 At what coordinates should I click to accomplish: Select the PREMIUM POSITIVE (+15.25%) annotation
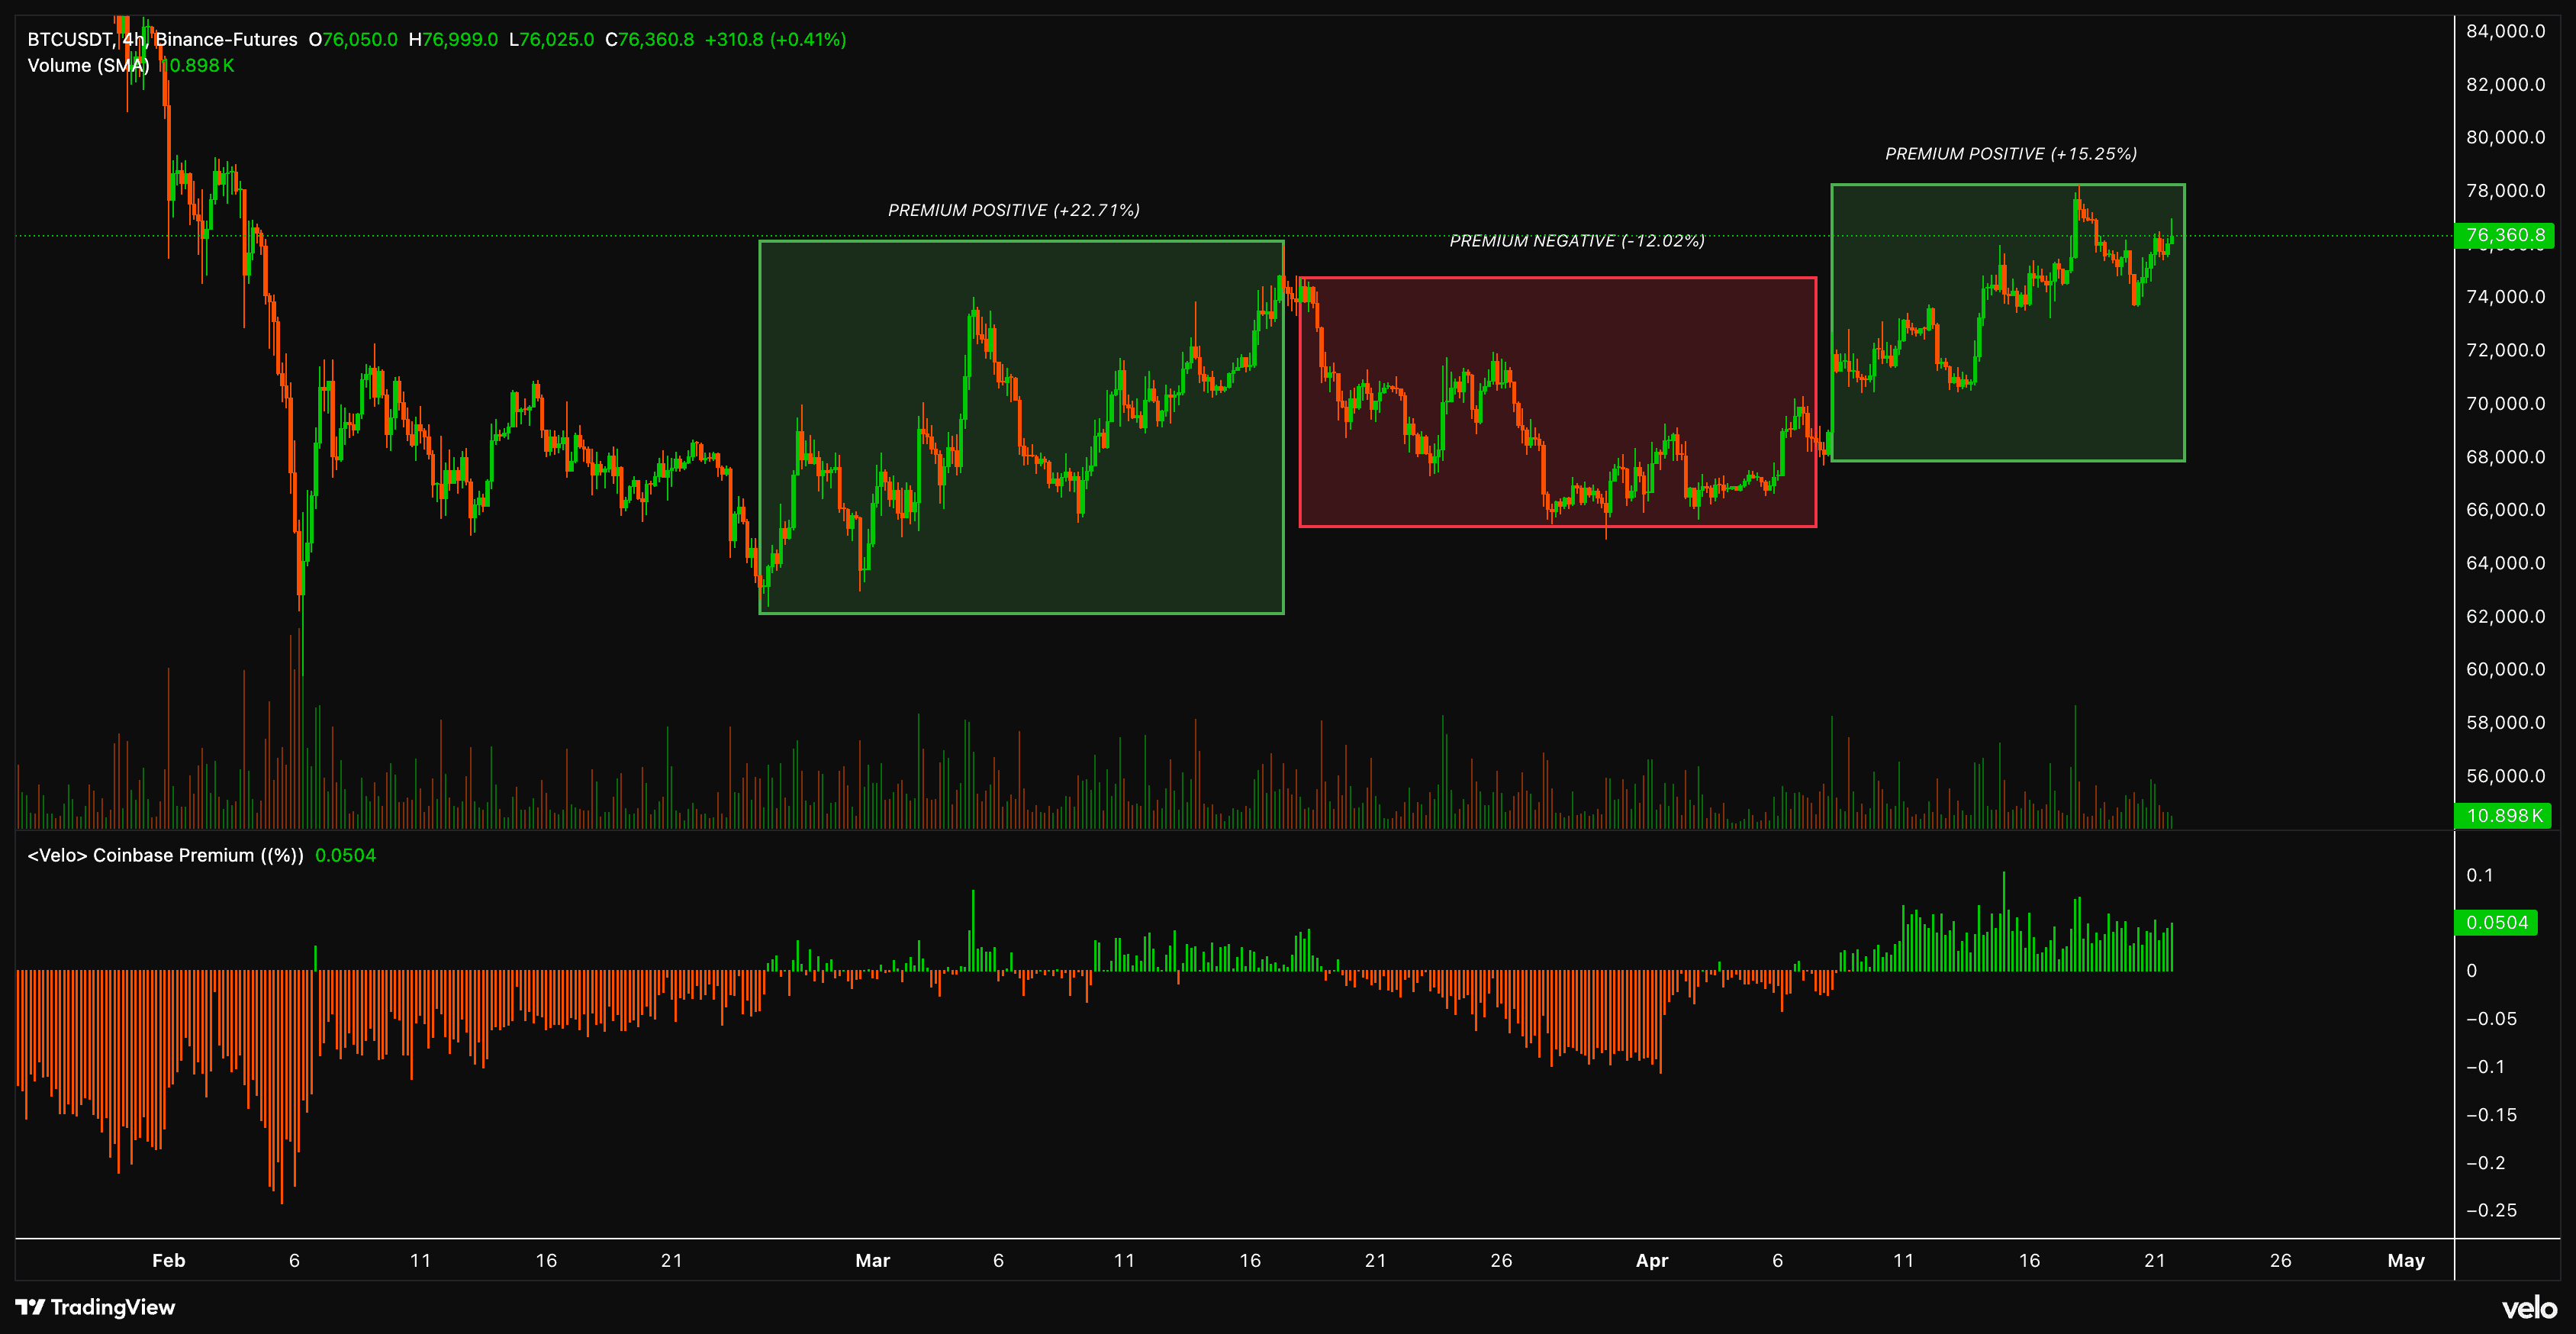tap(2011, 154)
